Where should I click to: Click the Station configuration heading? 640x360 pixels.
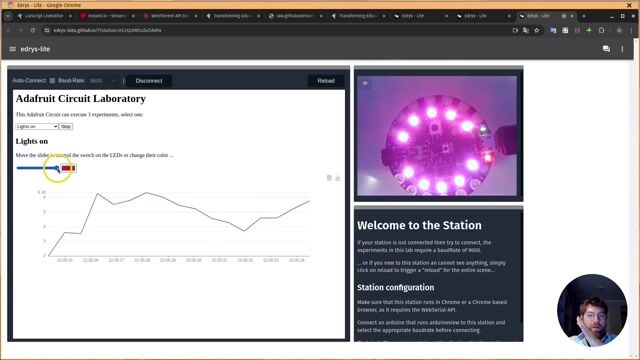coord(396,287)
